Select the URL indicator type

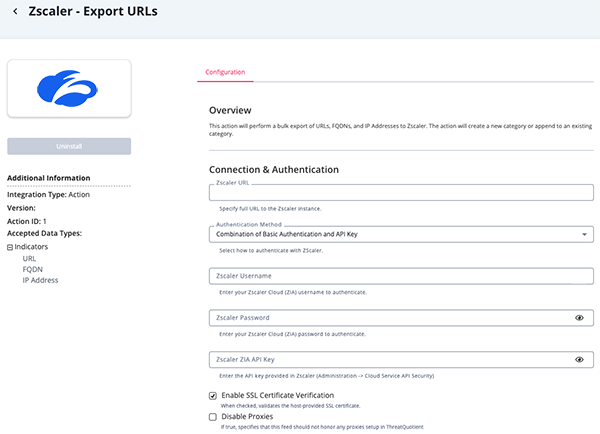pos(29,258)
